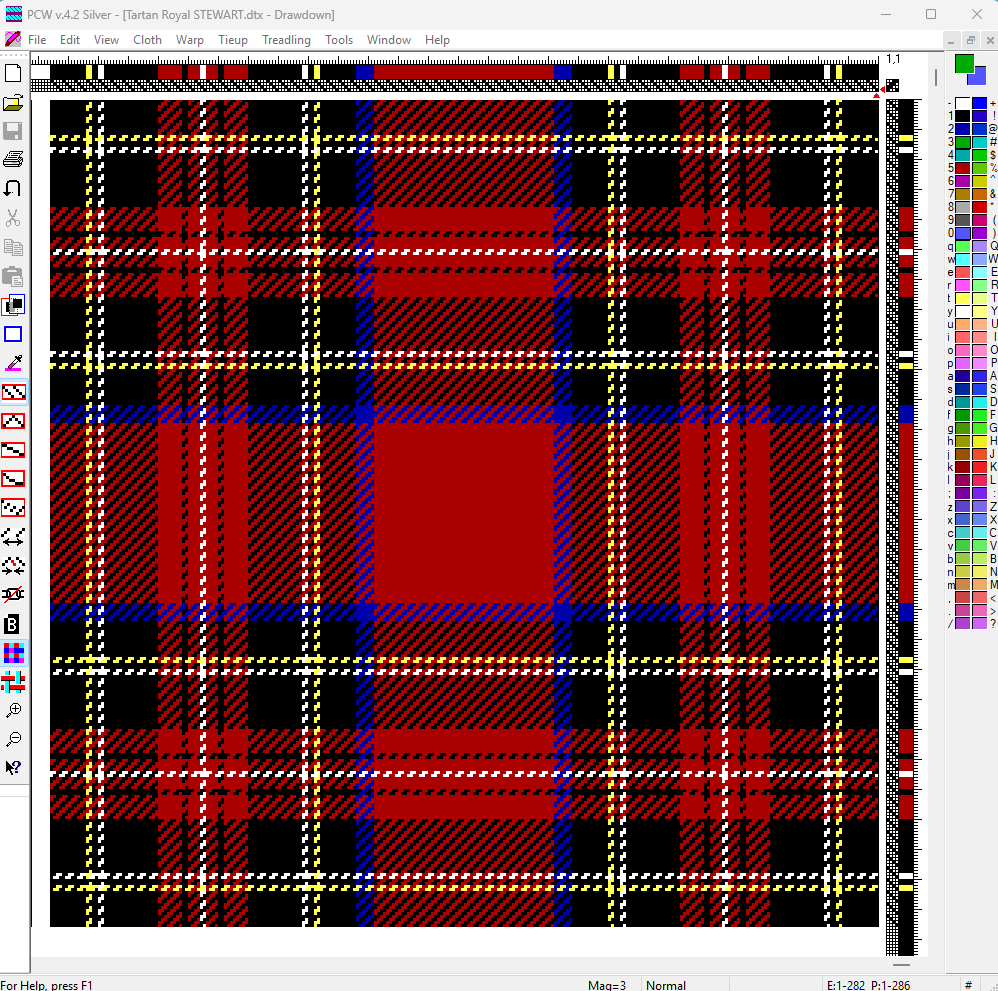The width and height of the screenshot is (998, 991).
Task: Open the Warp menu
Action: pyautogui.click(x=190, y=39)
